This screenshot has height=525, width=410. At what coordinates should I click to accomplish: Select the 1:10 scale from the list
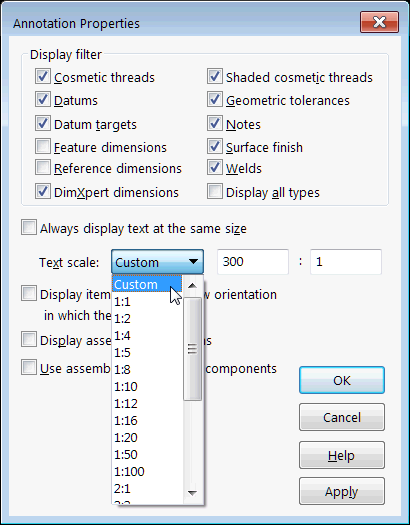(x=147, y=387)
